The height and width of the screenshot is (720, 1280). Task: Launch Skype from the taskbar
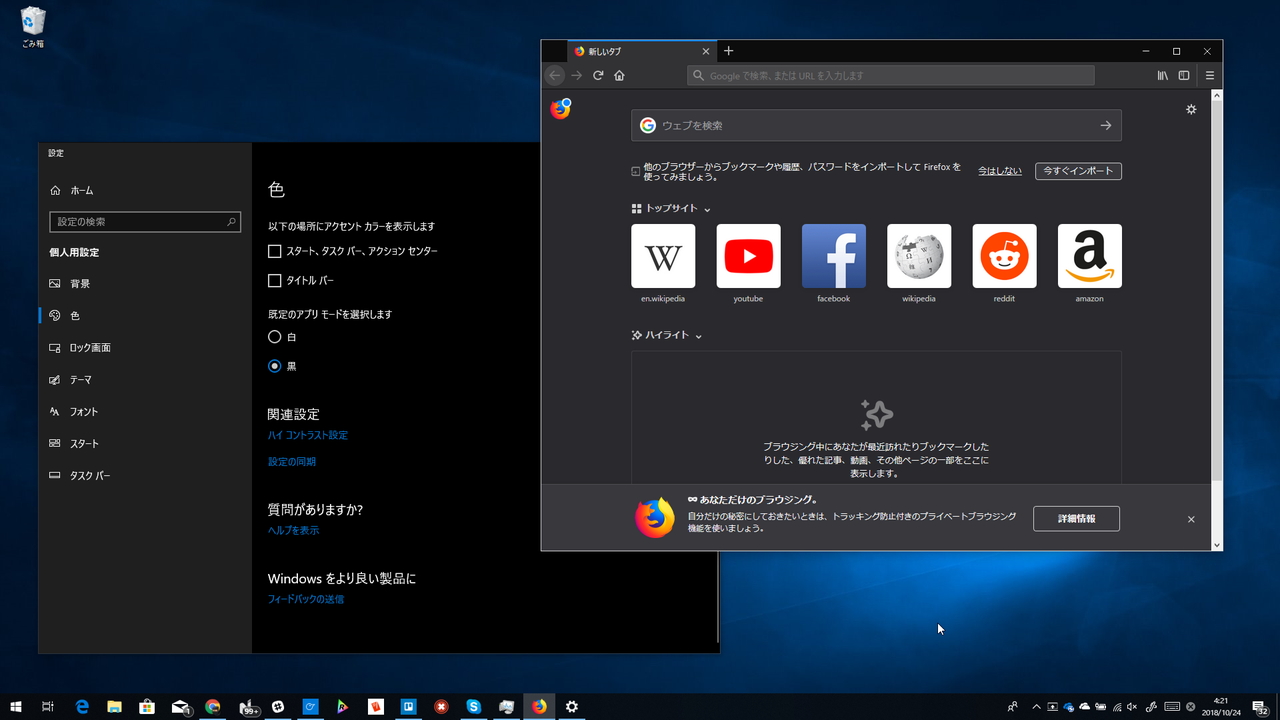(x=473, y=707)
